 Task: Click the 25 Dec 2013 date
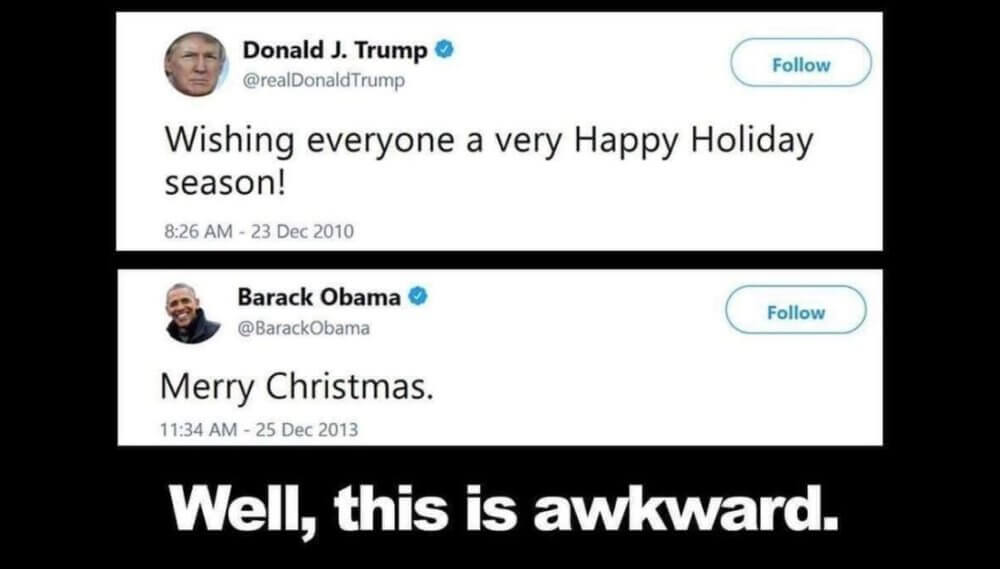[x=307, y=430]
